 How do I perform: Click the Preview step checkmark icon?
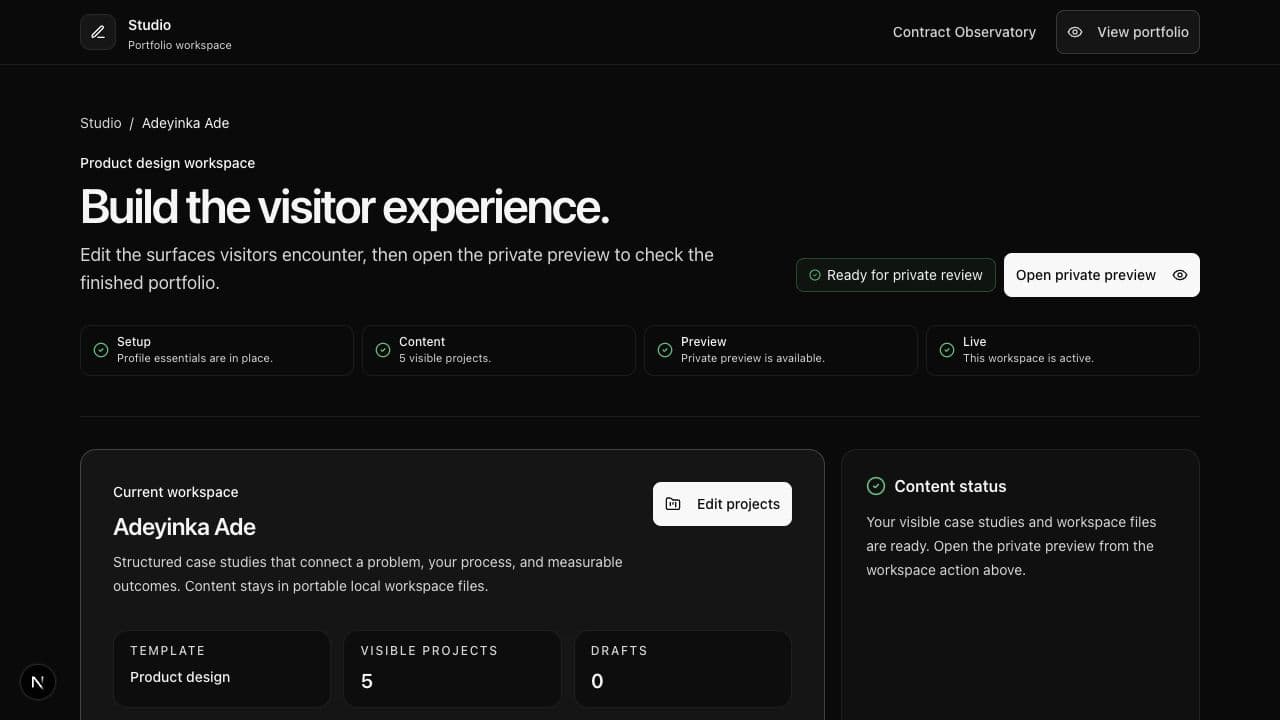coord(665,350)
